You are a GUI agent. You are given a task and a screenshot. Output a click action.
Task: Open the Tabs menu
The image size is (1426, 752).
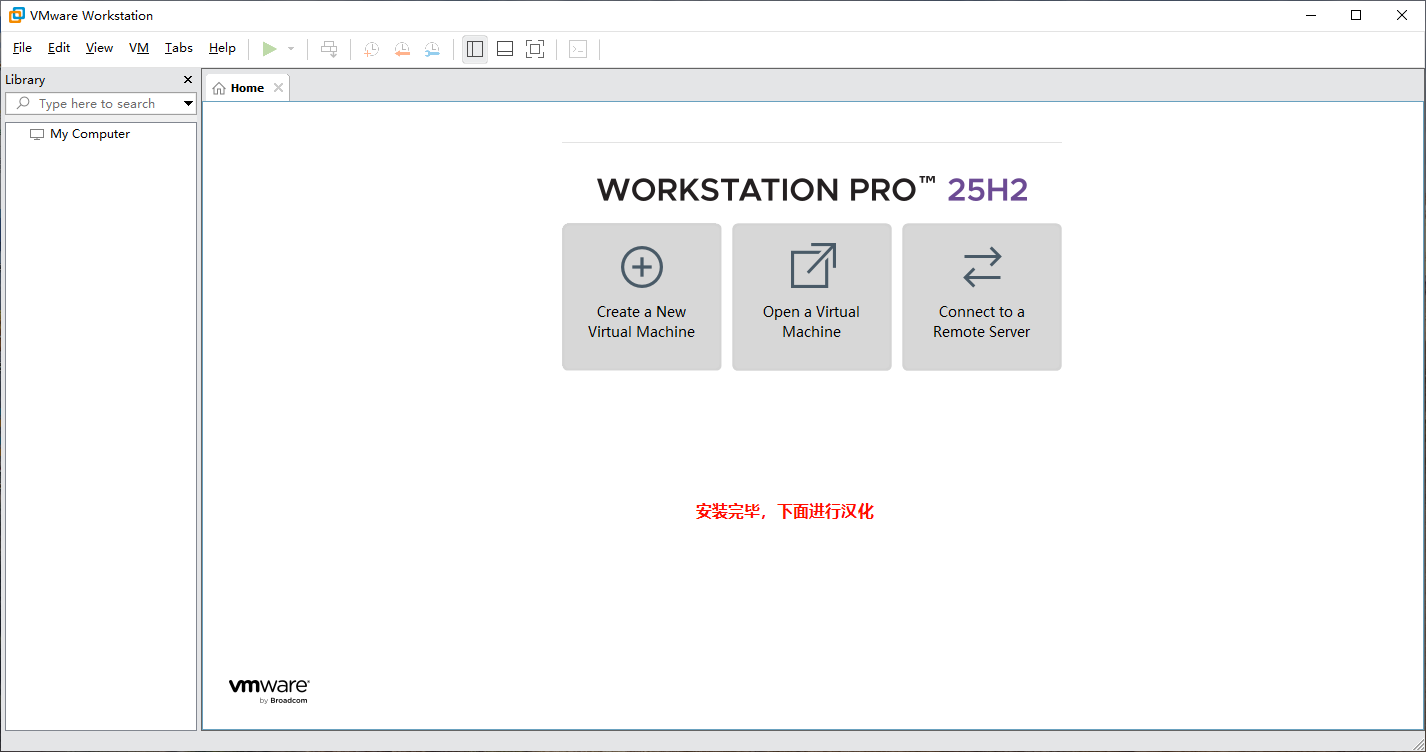point(179,48)
